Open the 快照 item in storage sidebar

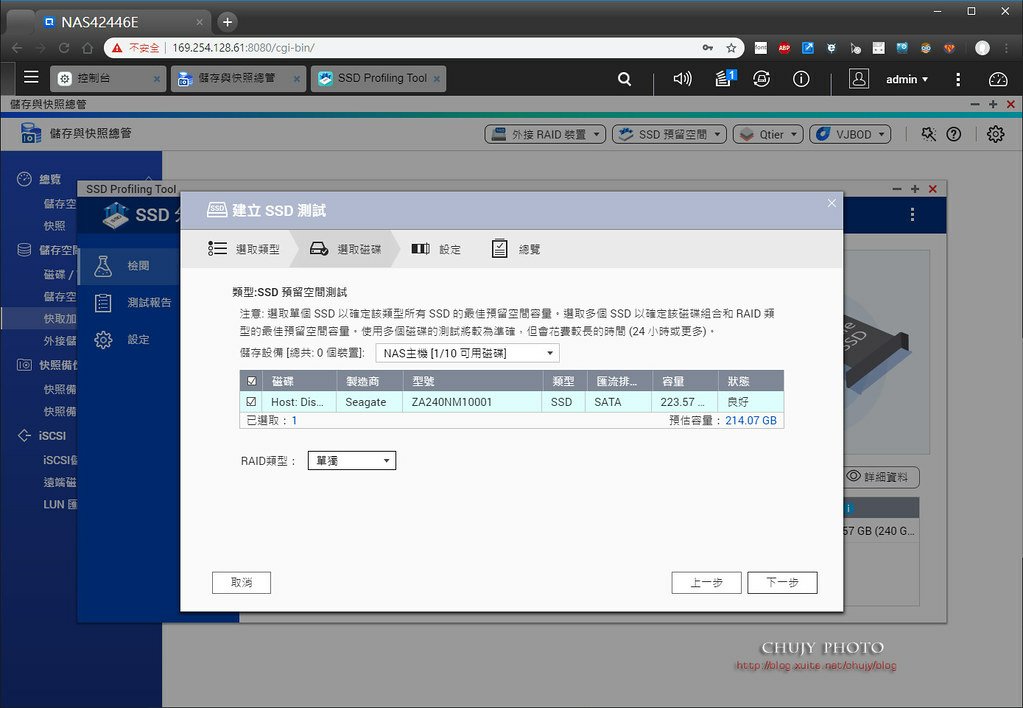pyautogui.click(x=55, y=226)
